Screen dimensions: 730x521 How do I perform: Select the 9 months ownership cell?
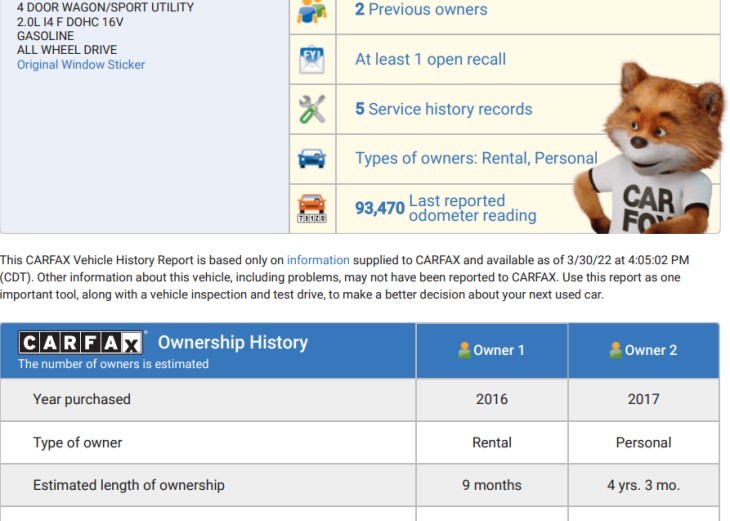click(492, 485)
